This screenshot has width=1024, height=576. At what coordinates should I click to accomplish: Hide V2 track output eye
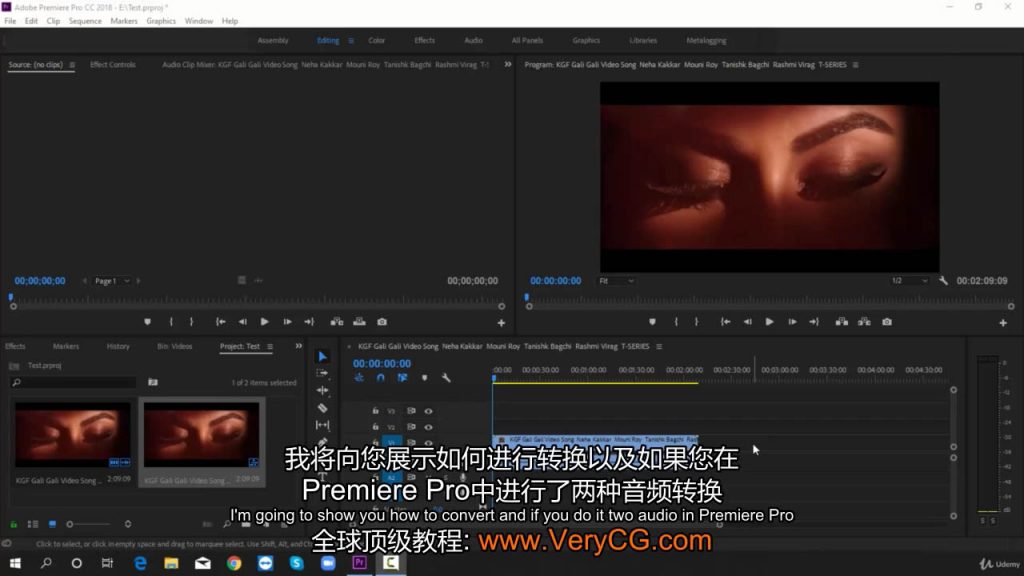click(x=428, y=426)
